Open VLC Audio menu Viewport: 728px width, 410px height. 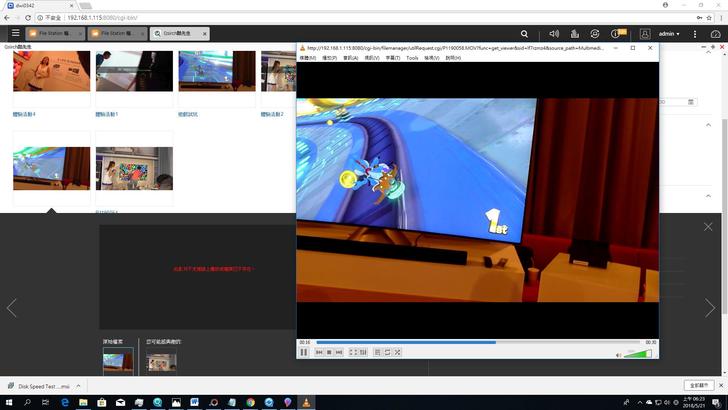[351, 58]
